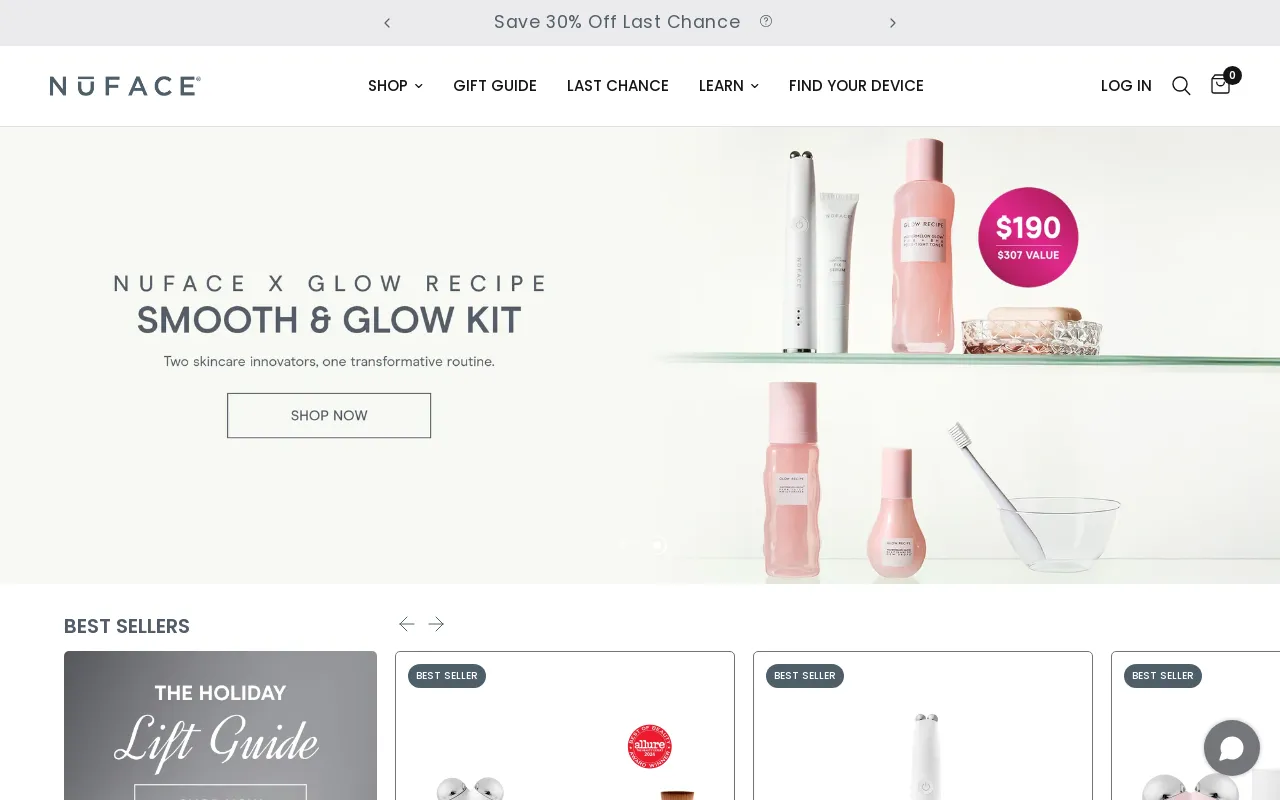Click Best Sellers carousel left arrow
The height and width of the screenshot is (800, 1280).
[x=406, y=624]
